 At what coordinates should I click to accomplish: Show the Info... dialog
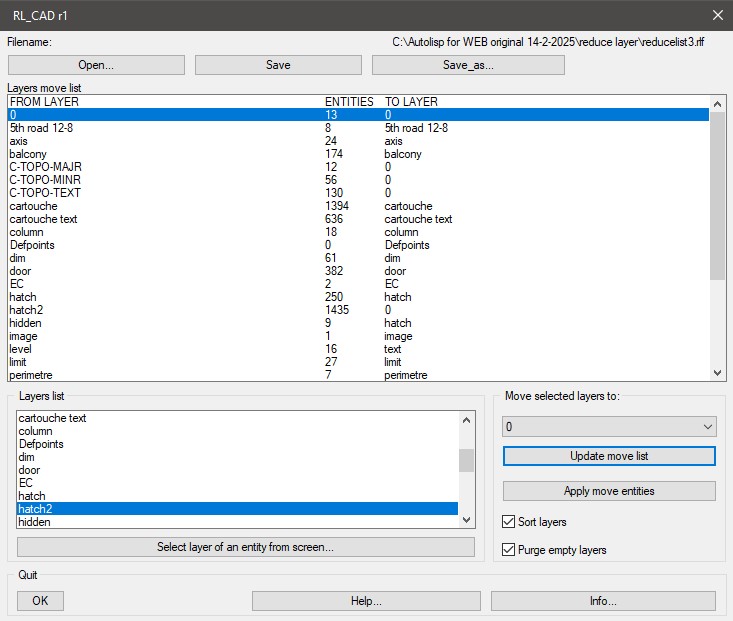603,601
